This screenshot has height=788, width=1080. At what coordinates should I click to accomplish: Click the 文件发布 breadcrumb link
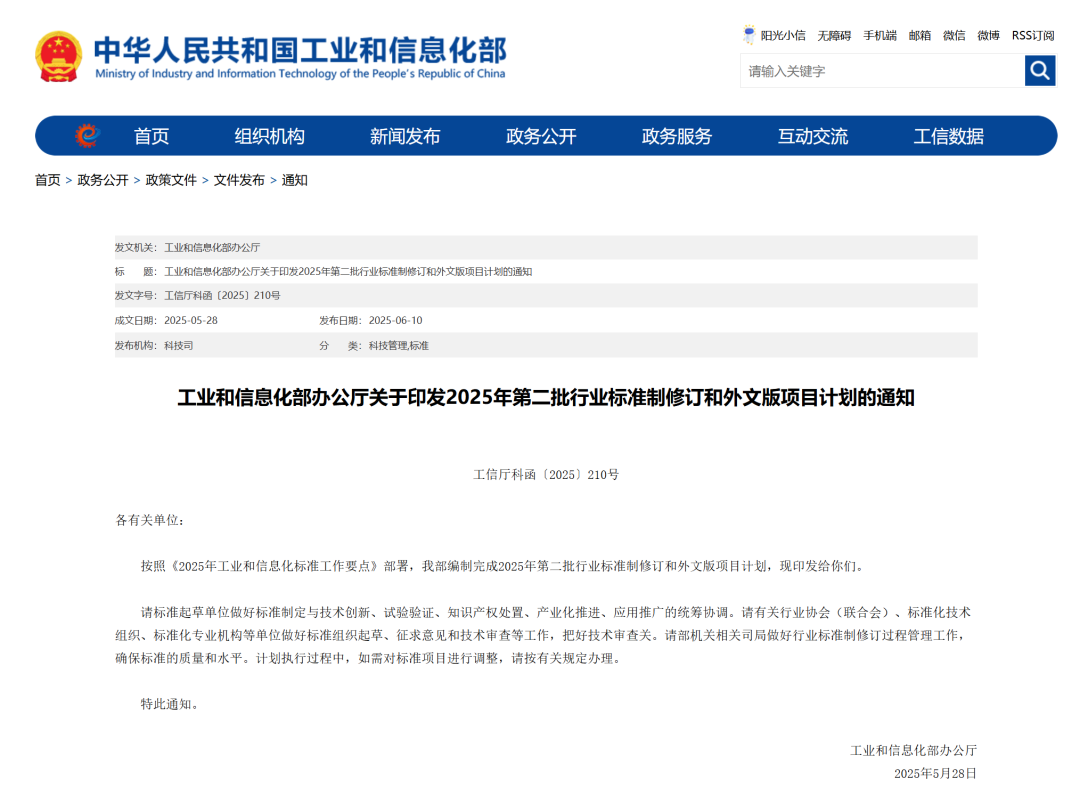pos(239,180)
